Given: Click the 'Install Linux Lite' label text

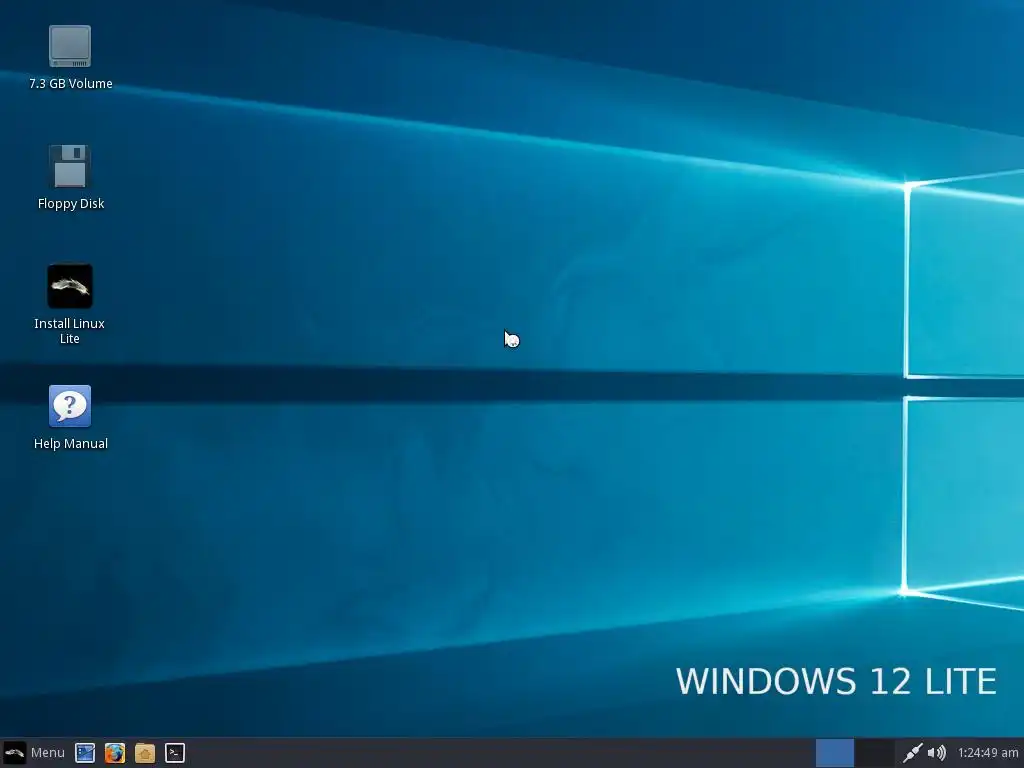Looking at the screenshot, I should (70, 331).
